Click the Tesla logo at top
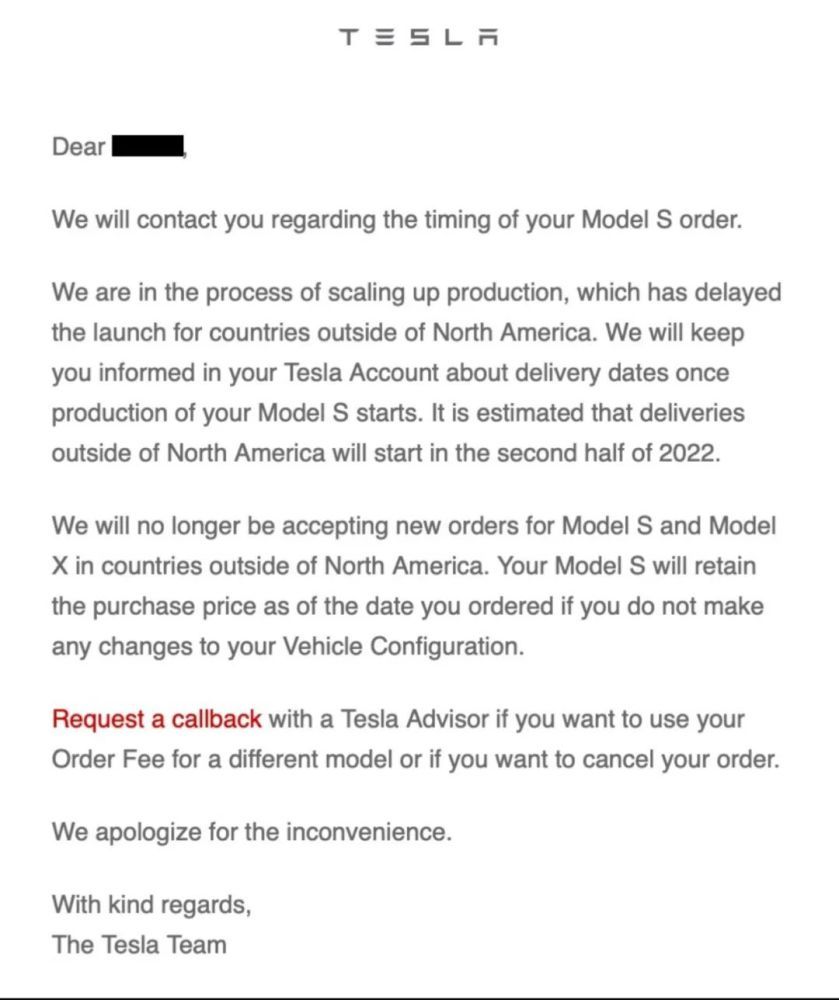Viewport: 839px width, 1000px height. [x=419, y=37]
